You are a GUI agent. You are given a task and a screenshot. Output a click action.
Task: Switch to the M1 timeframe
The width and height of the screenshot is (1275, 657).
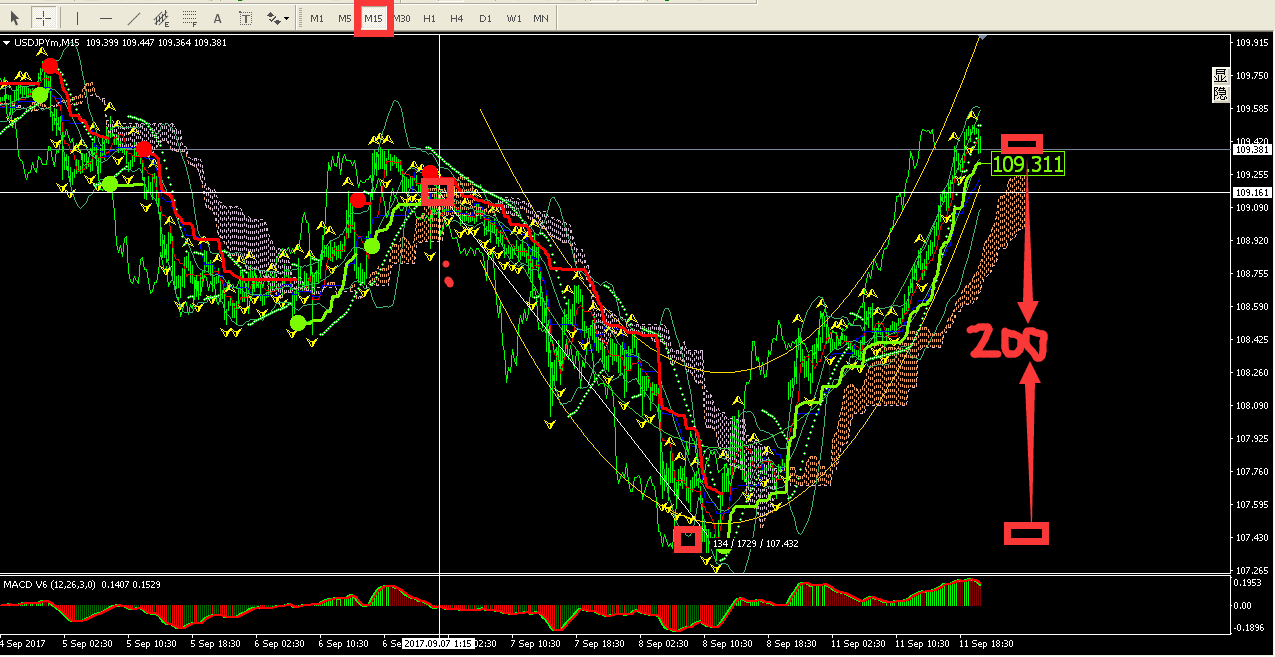tap(316, 18)
